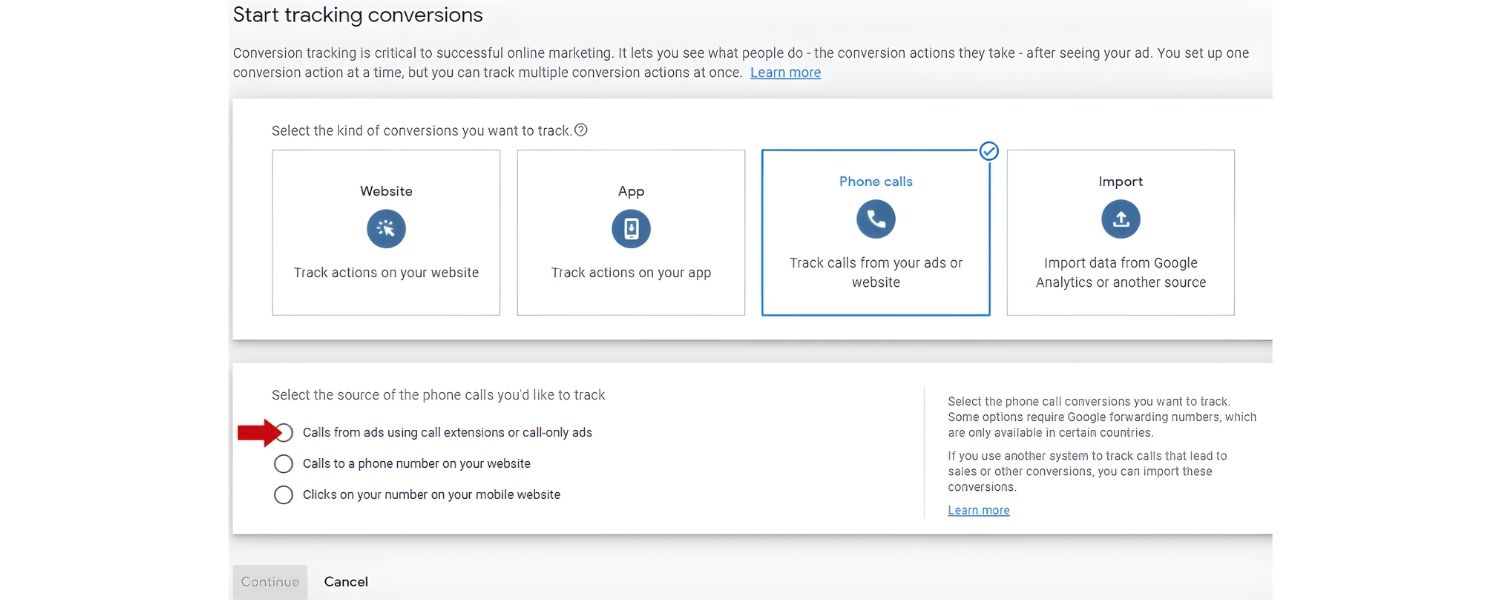Screen dimensions: 1500x600
Task: Click the Website cursor-click icon
Action: pos(386,229)
